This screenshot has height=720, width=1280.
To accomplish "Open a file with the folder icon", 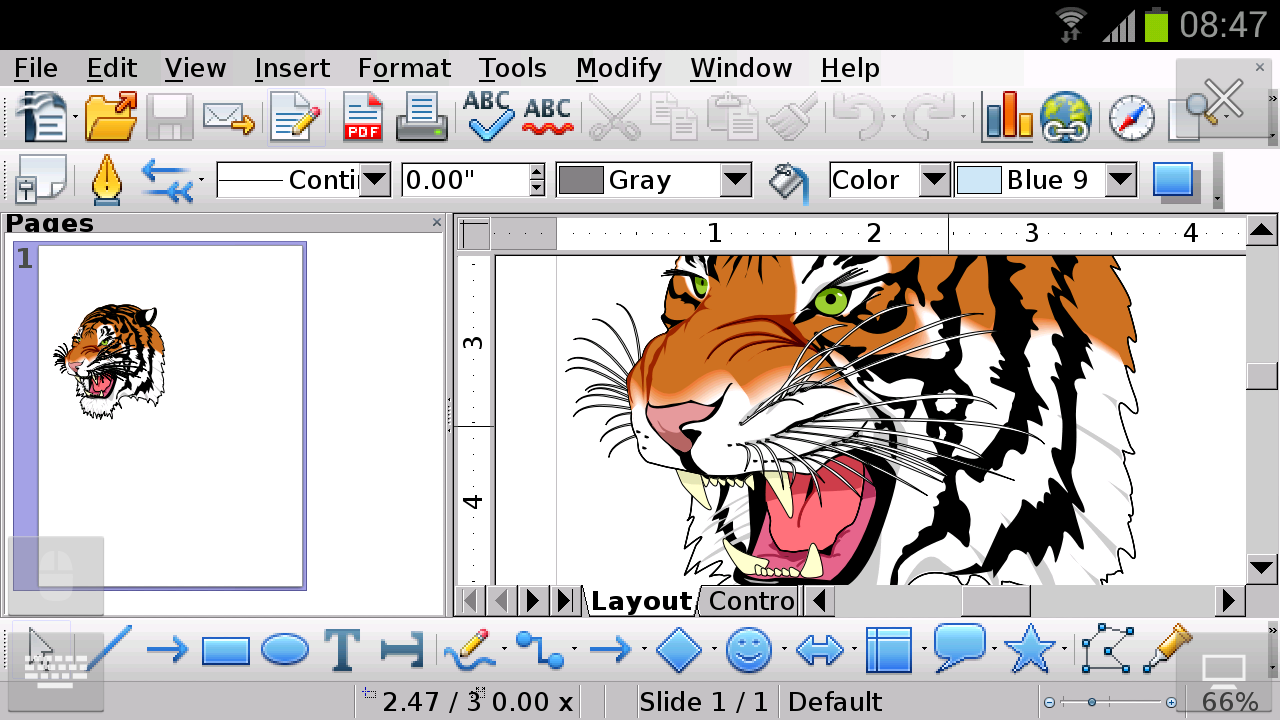I will (x=111, y=117).
